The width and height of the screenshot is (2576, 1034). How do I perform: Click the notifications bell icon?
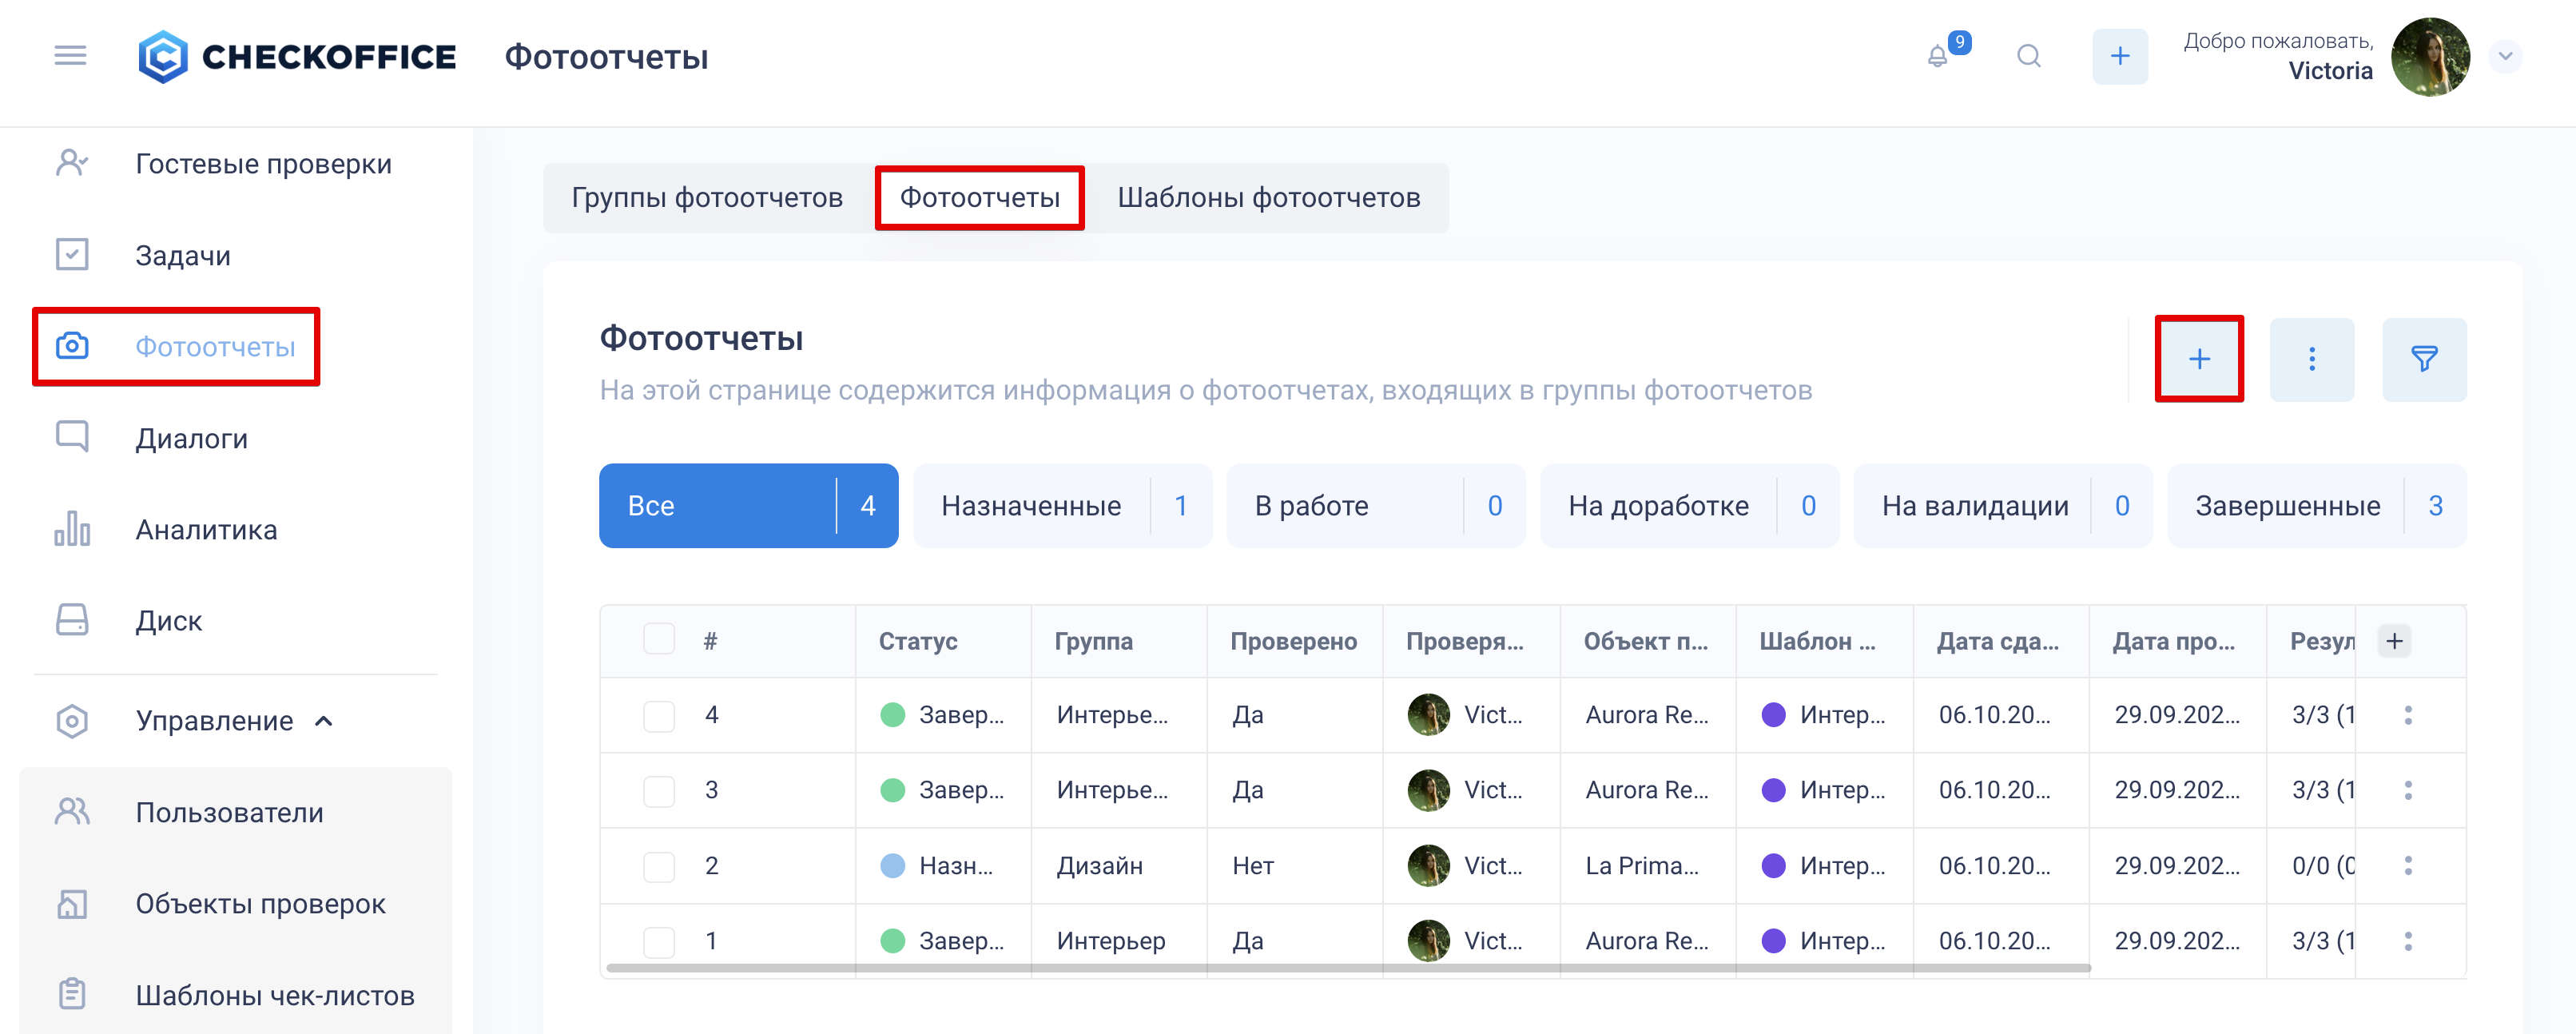(x=1937, y=57)
